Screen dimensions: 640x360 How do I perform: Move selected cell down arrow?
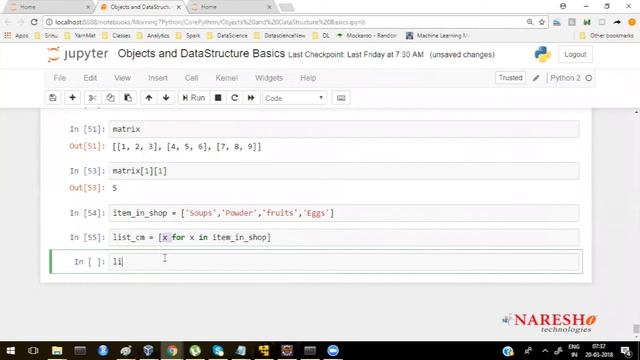click(166, 98)
